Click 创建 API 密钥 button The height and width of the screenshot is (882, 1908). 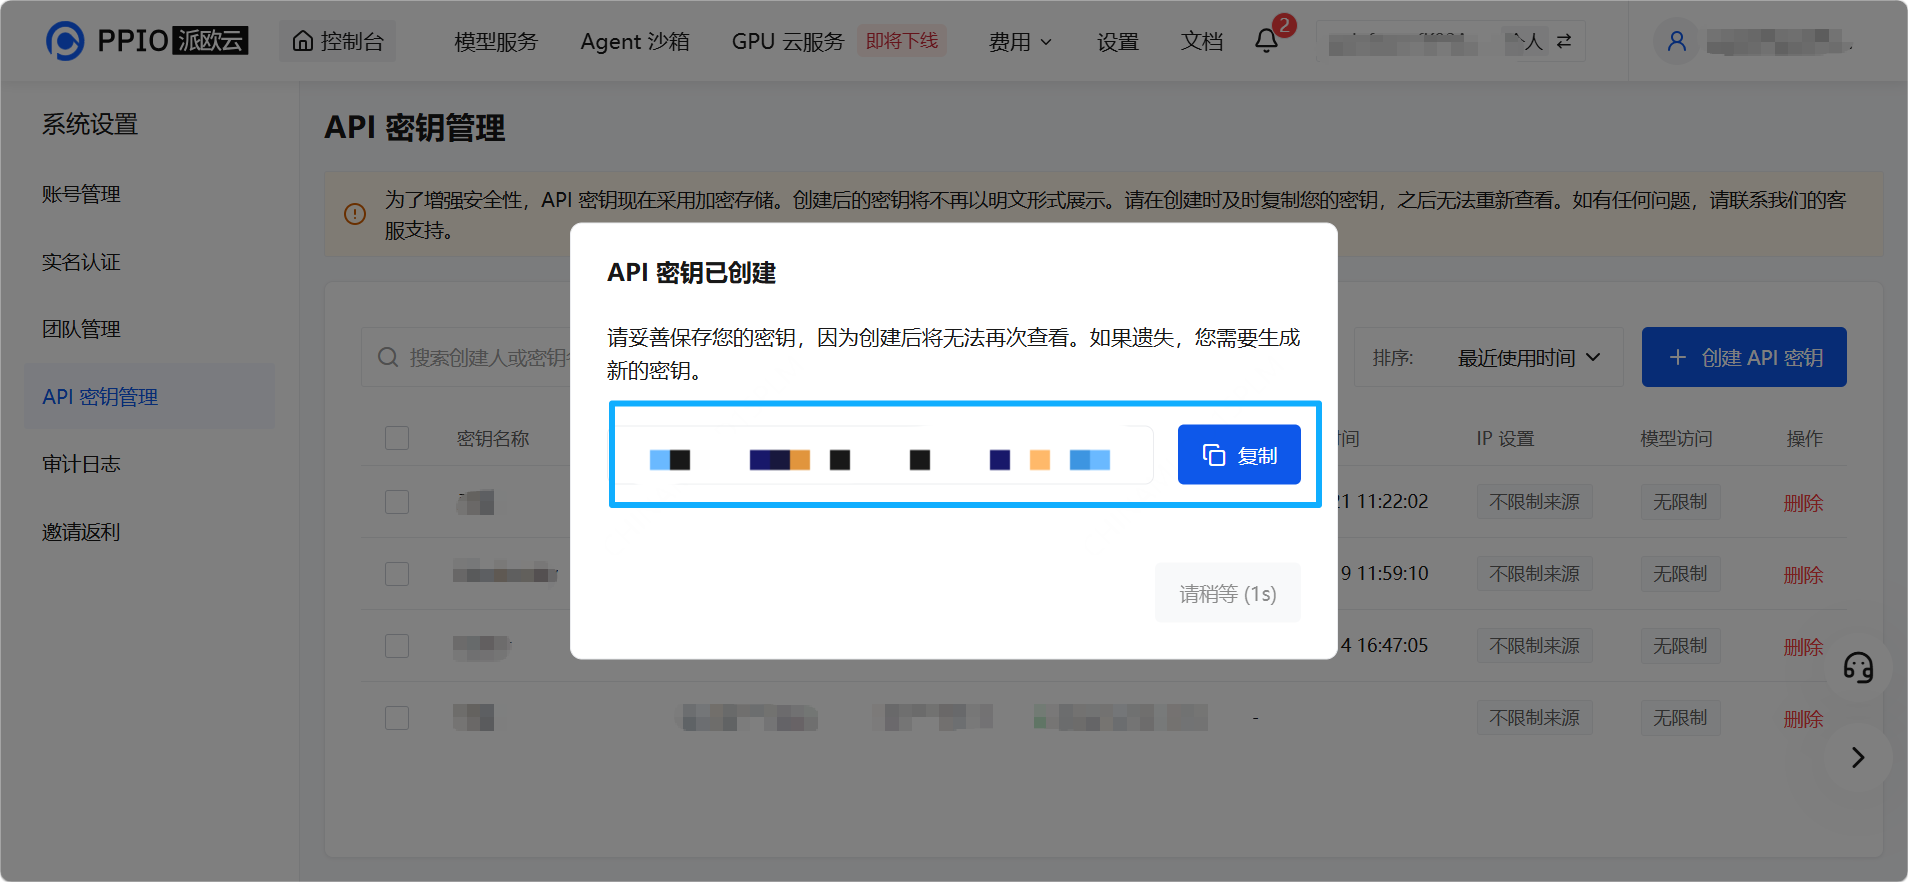(1744, 357)
